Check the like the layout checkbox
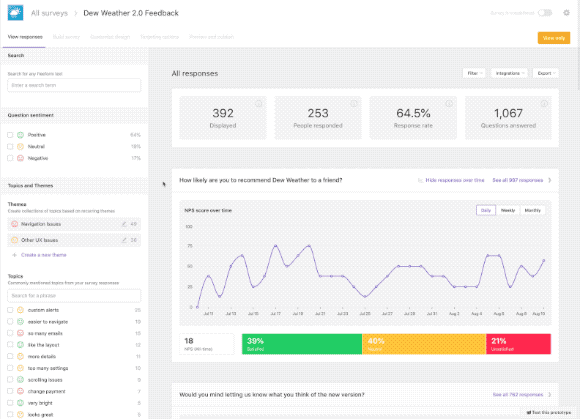This screenshot has height=419, width=580. 10,345
